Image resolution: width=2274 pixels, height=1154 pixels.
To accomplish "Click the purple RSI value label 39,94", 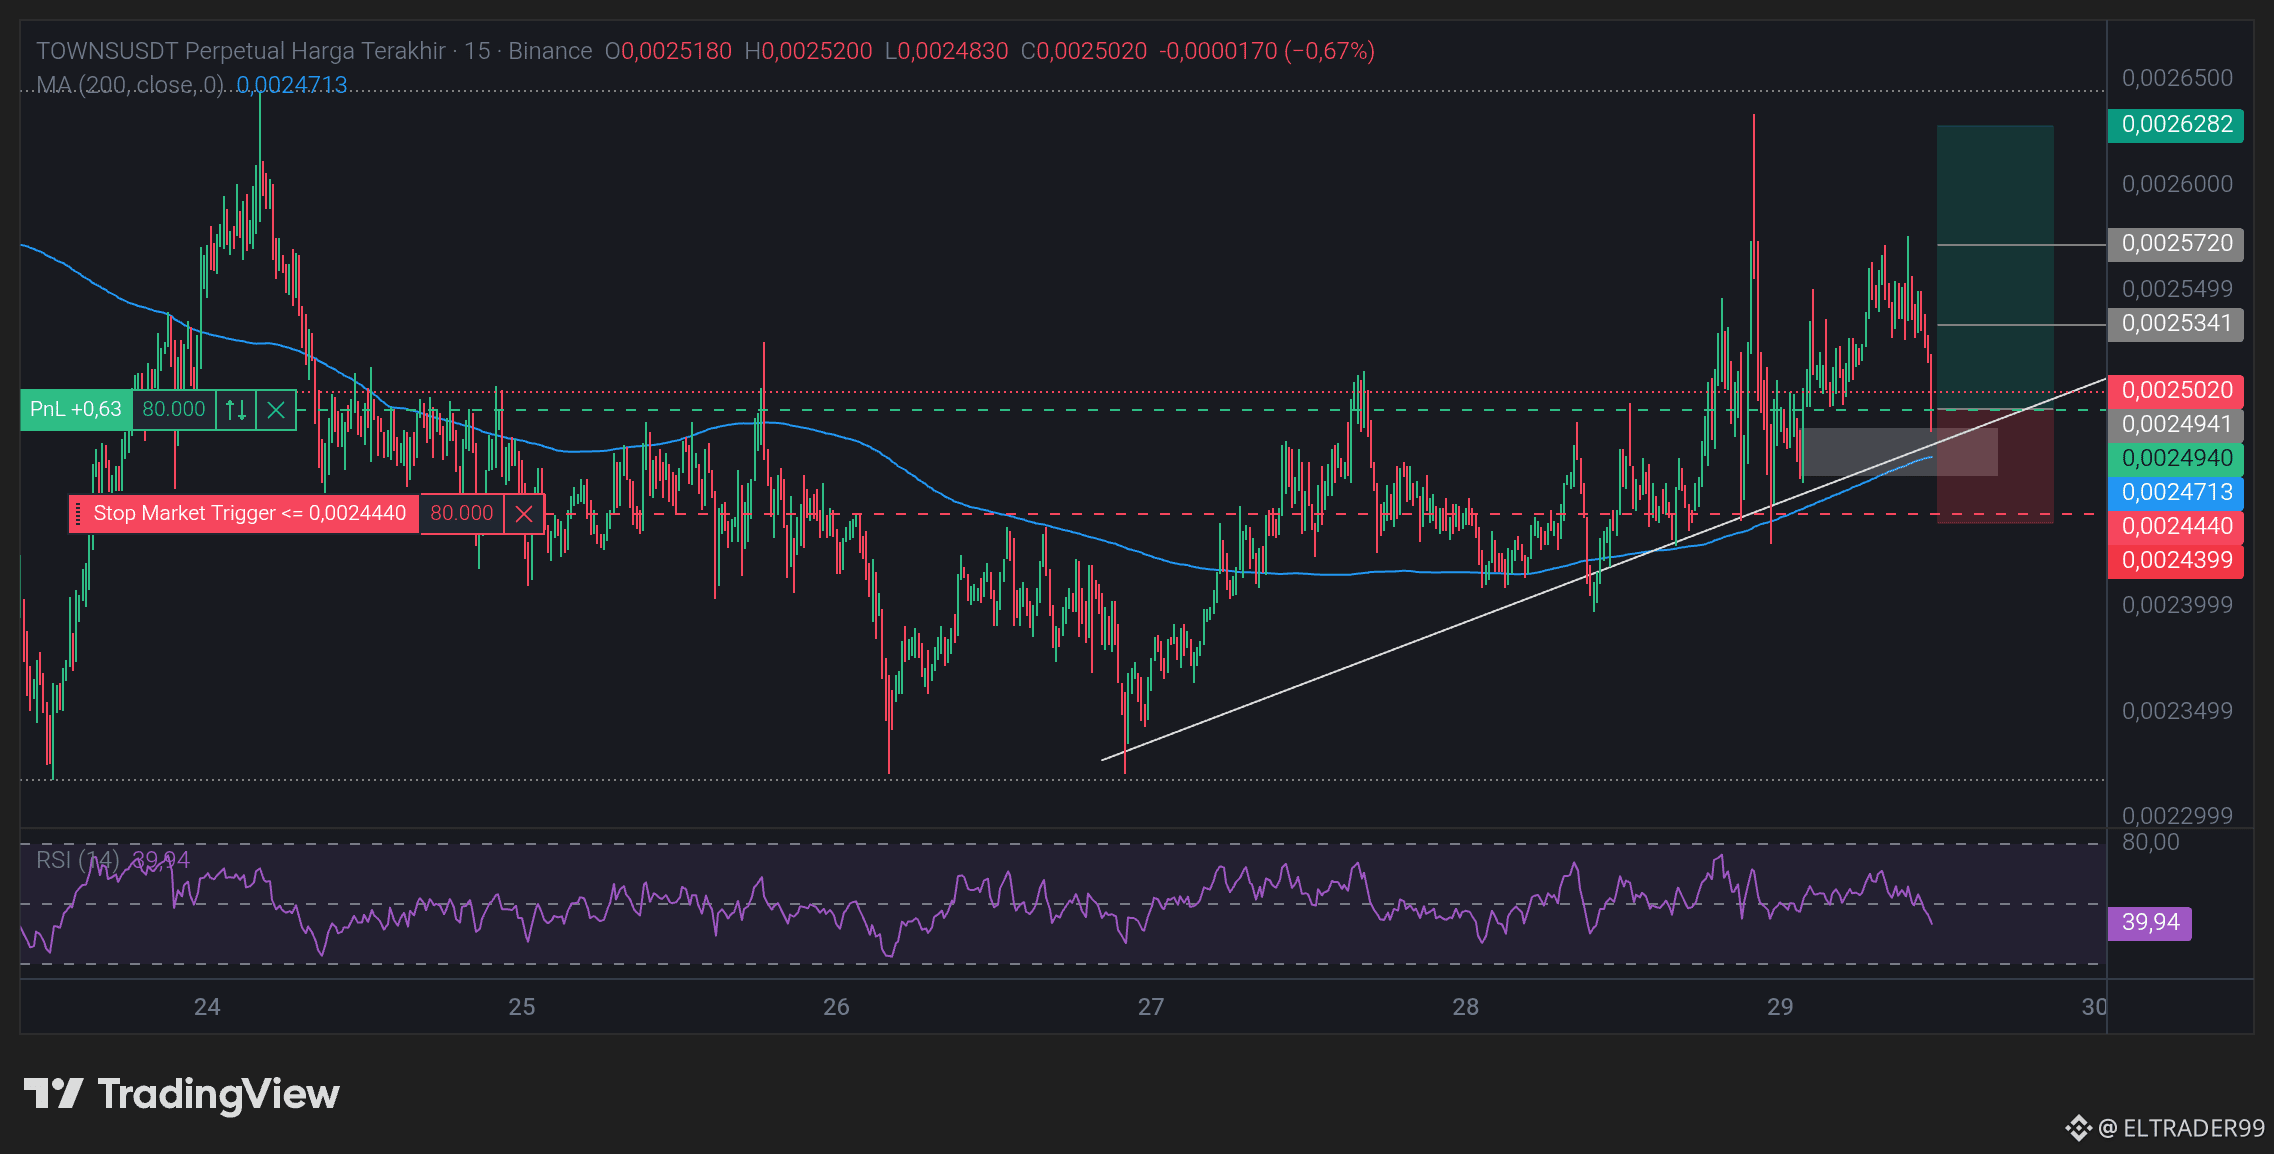I will pos(2150,923).
